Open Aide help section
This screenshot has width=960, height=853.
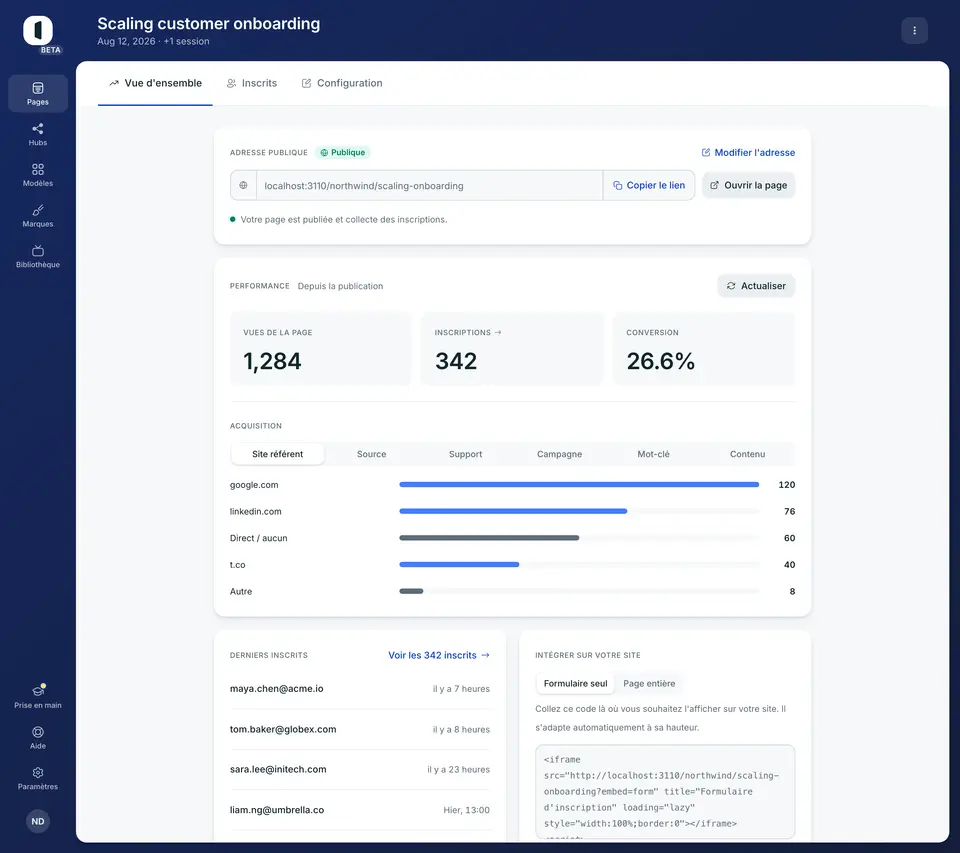pos(38,738)
